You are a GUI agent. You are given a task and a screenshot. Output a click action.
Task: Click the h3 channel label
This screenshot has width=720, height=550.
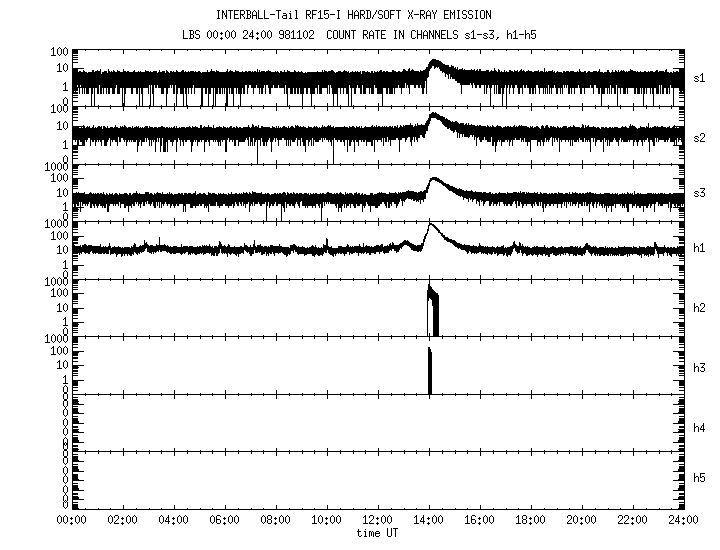tap(699, 367)
